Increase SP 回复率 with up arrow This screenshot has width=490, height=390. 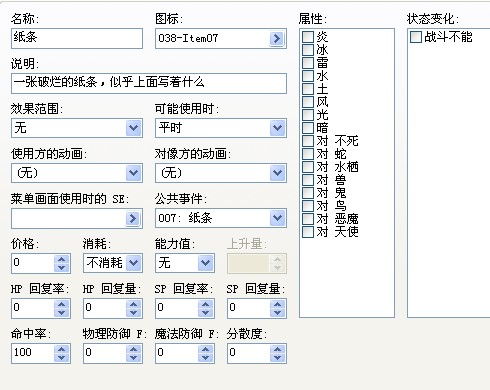point(206,304)
